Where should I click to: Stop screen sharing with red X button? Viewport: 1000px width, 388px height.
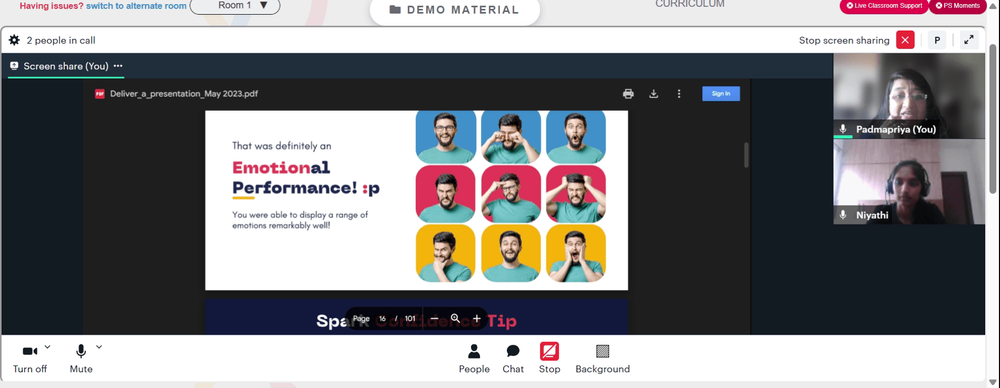[905, 40]
